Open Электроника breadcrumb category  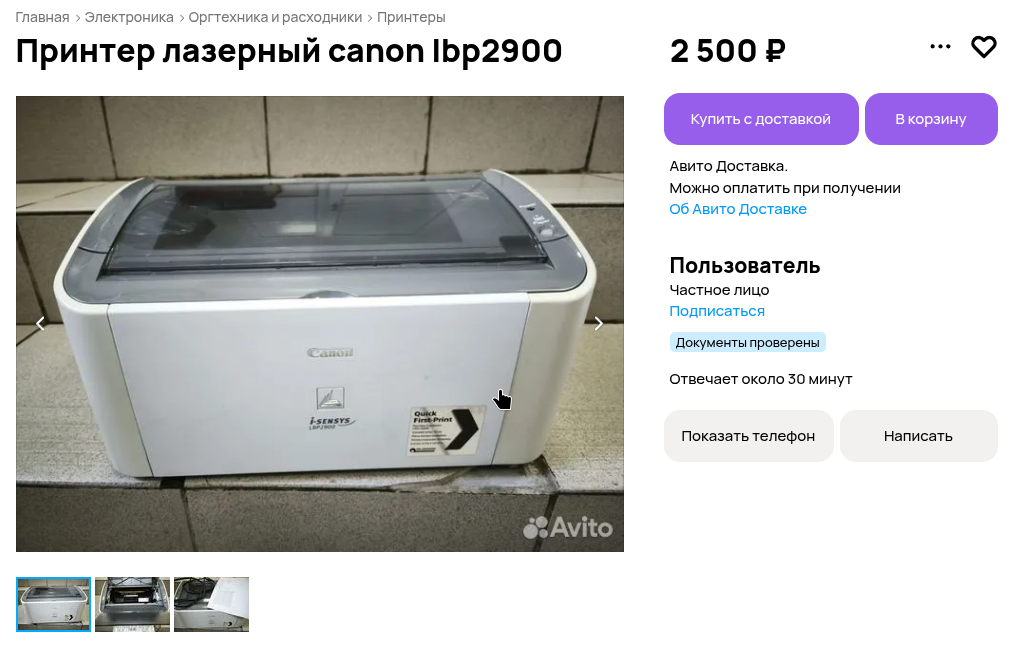click(x=129, y=18)
